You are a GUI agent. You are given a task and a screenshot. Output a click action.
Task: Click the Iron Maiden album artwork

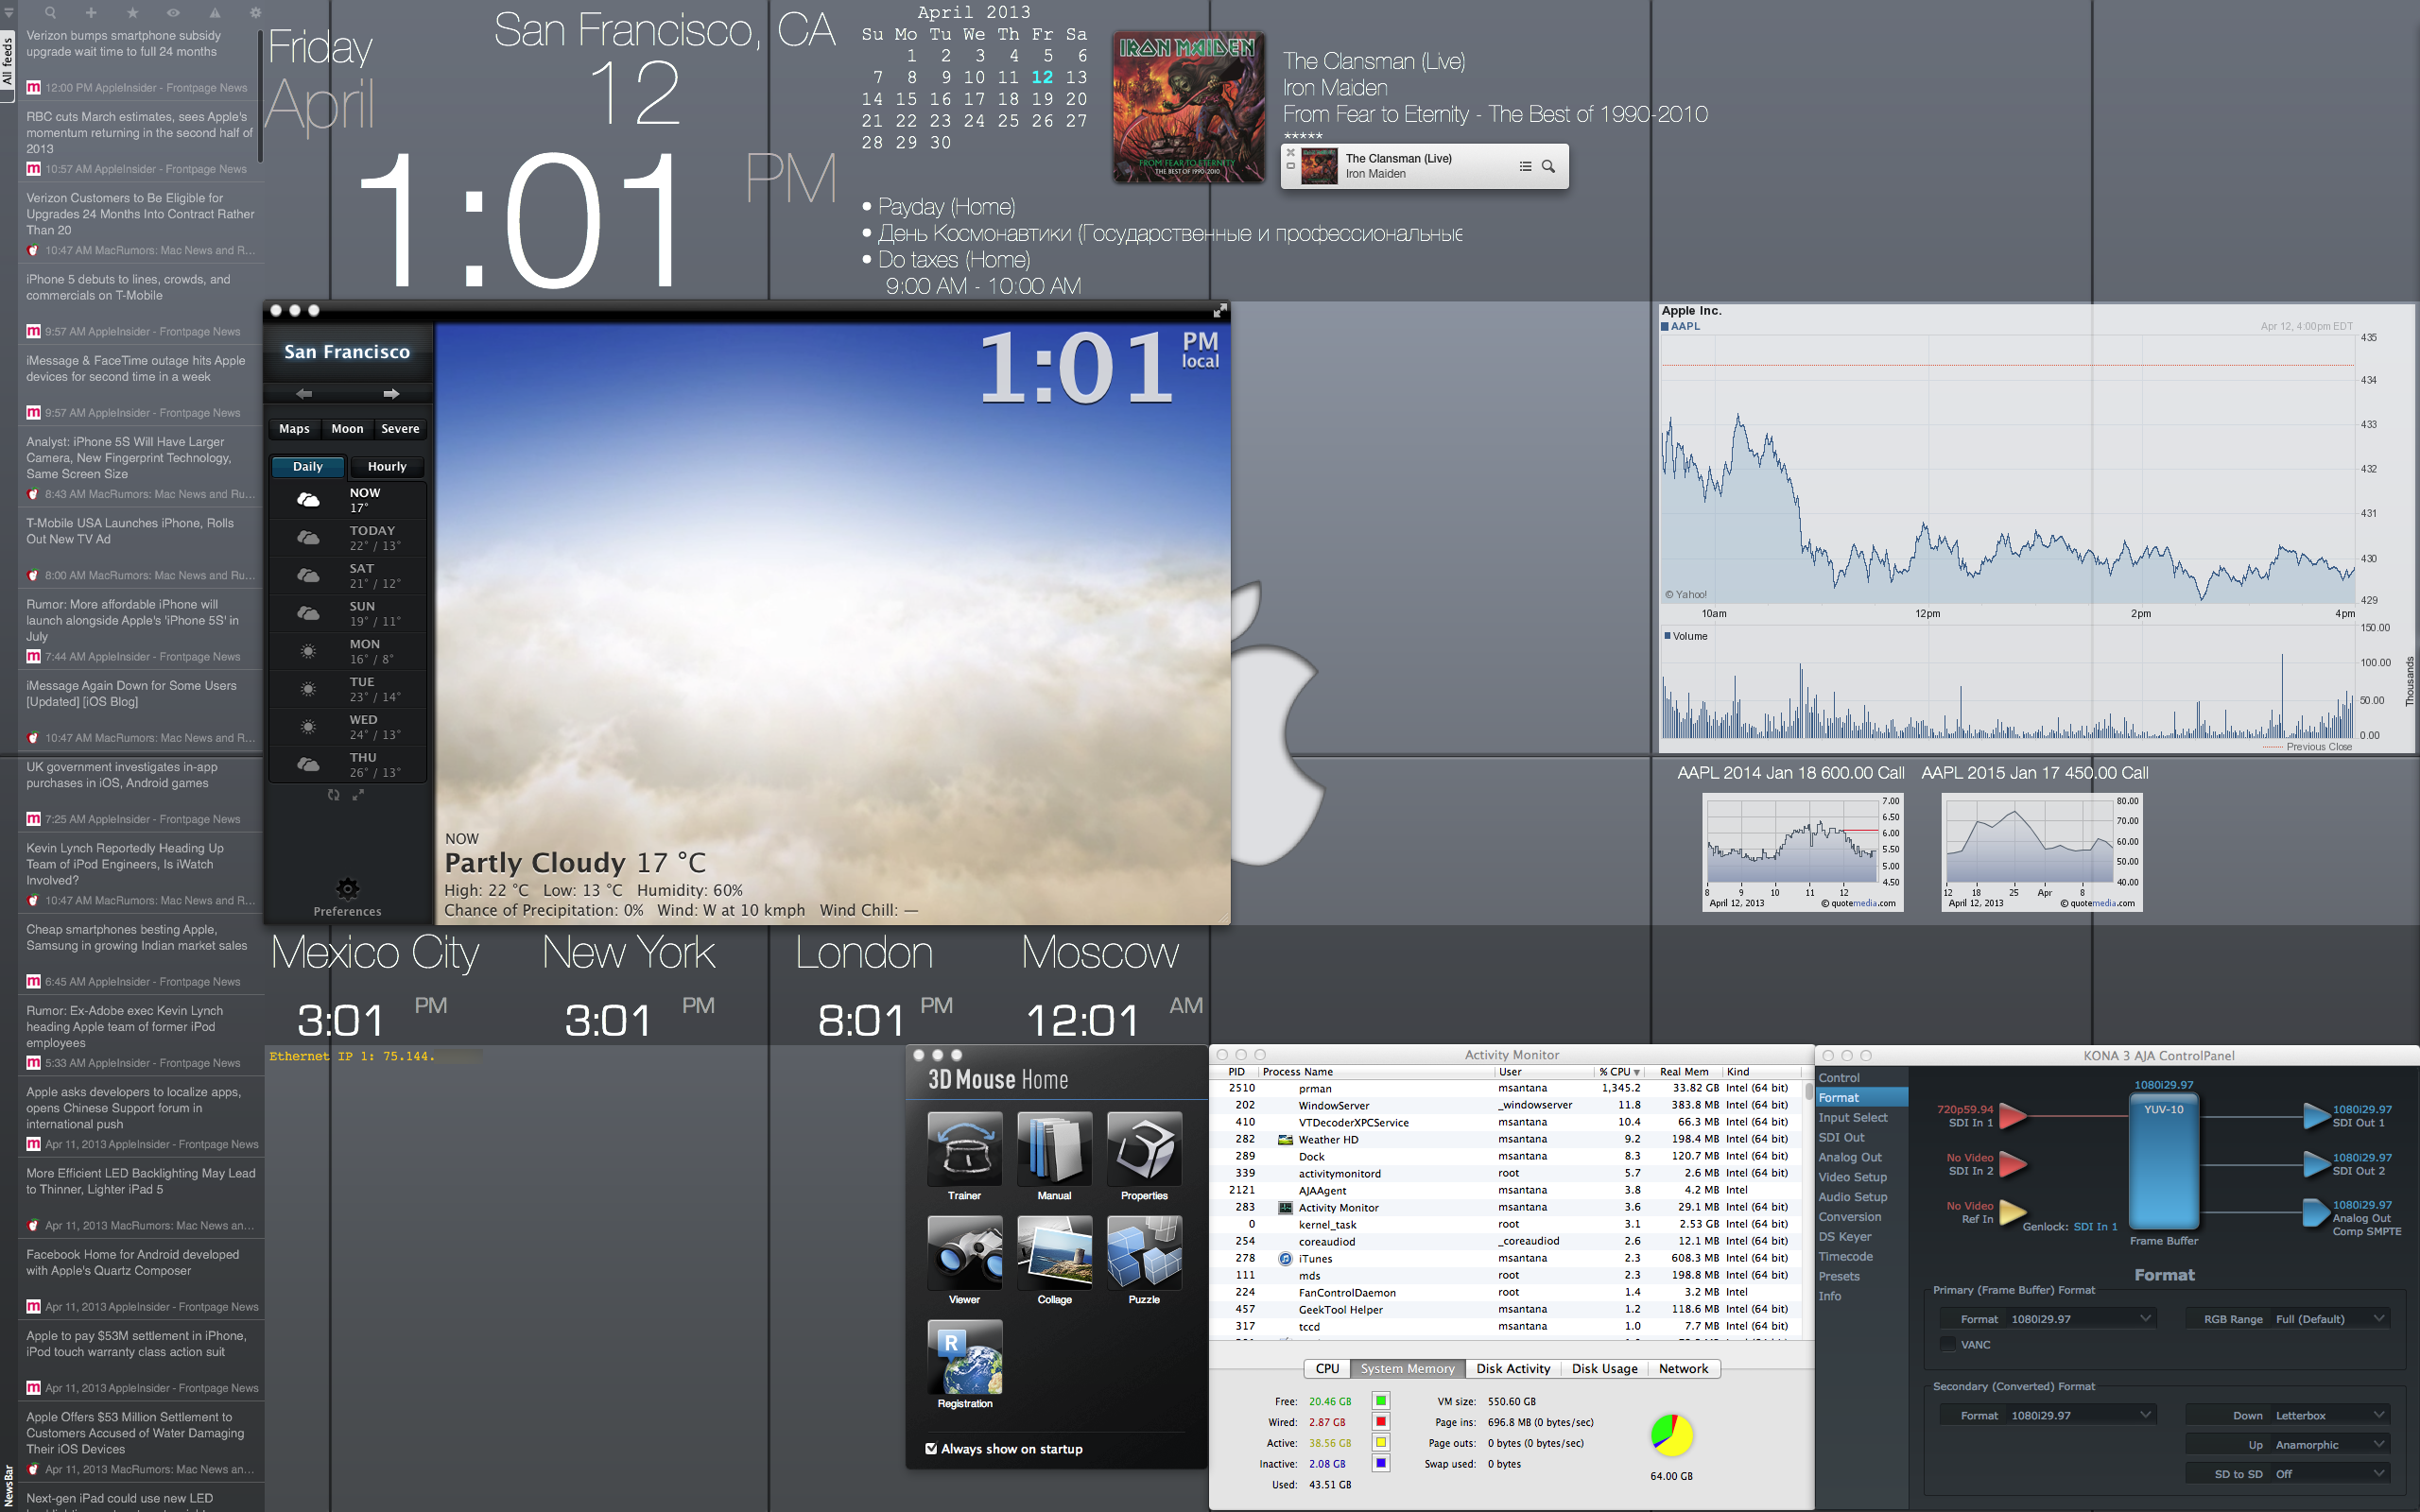1188,107
